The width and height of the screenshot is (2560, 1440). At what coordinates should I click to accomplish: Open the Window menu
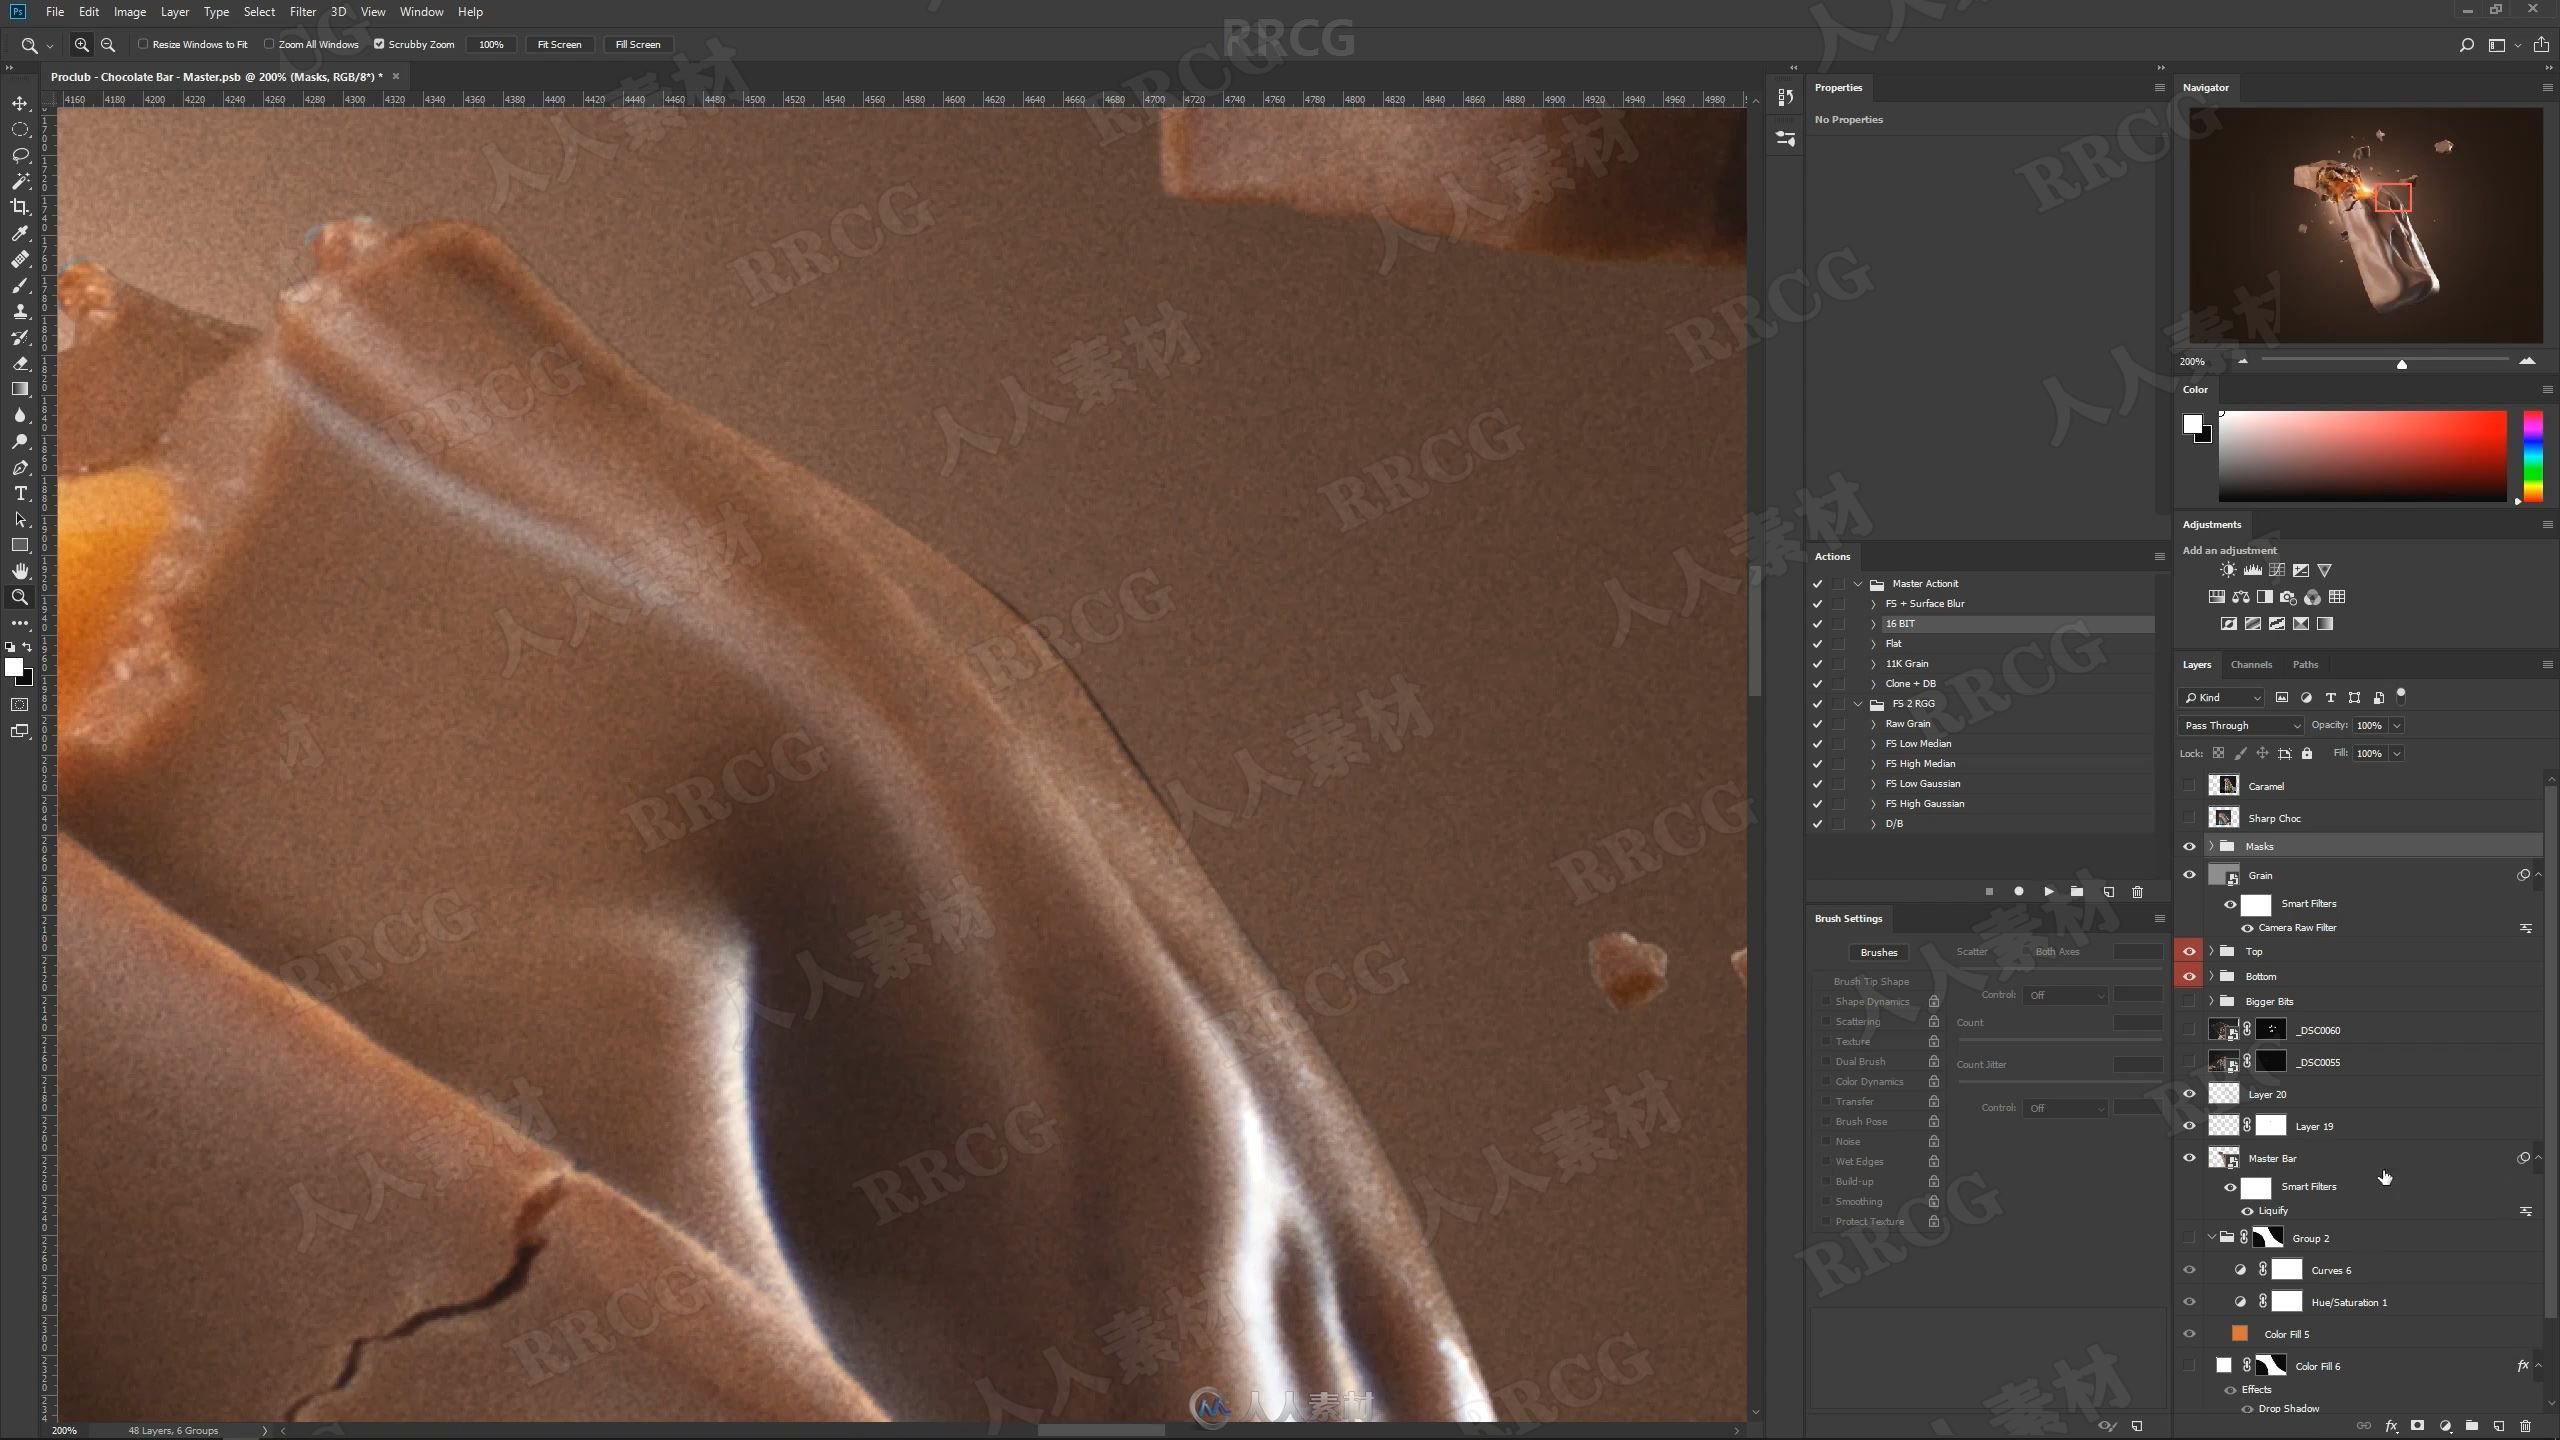421,12
